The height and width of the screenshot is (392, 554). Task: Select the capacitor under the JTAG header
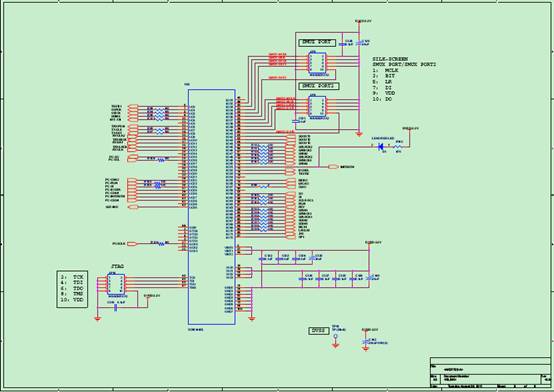(x=115, y=308)
